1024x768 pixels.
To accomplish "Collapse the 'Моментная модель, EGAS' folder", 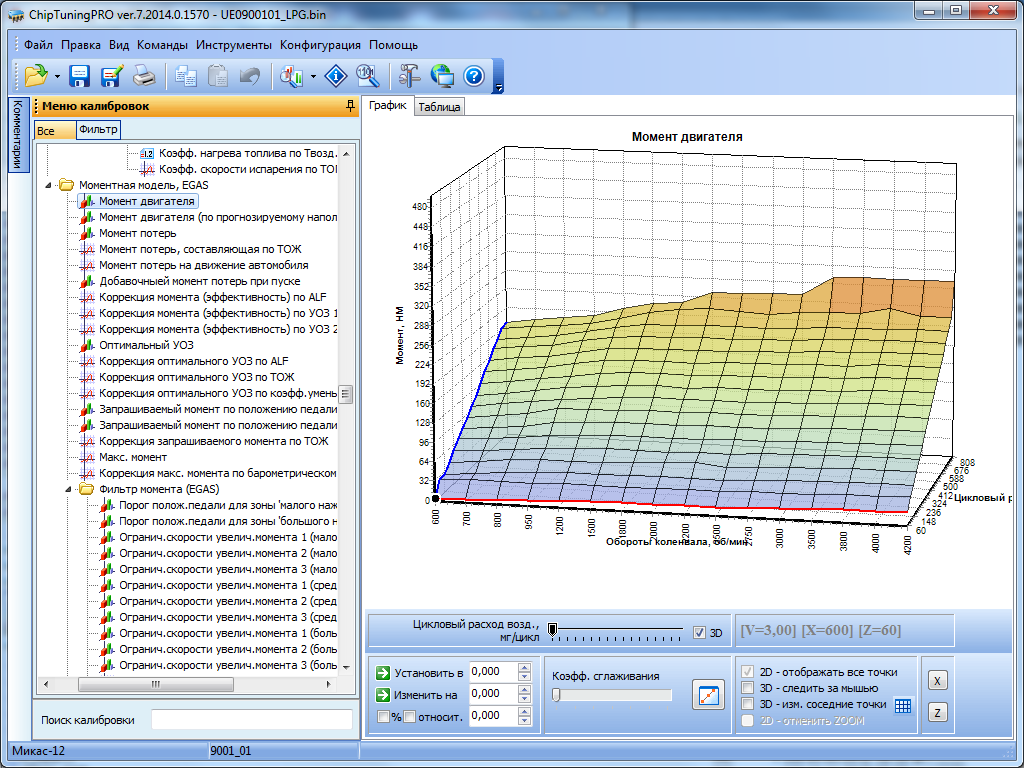I will coord(50,185).
